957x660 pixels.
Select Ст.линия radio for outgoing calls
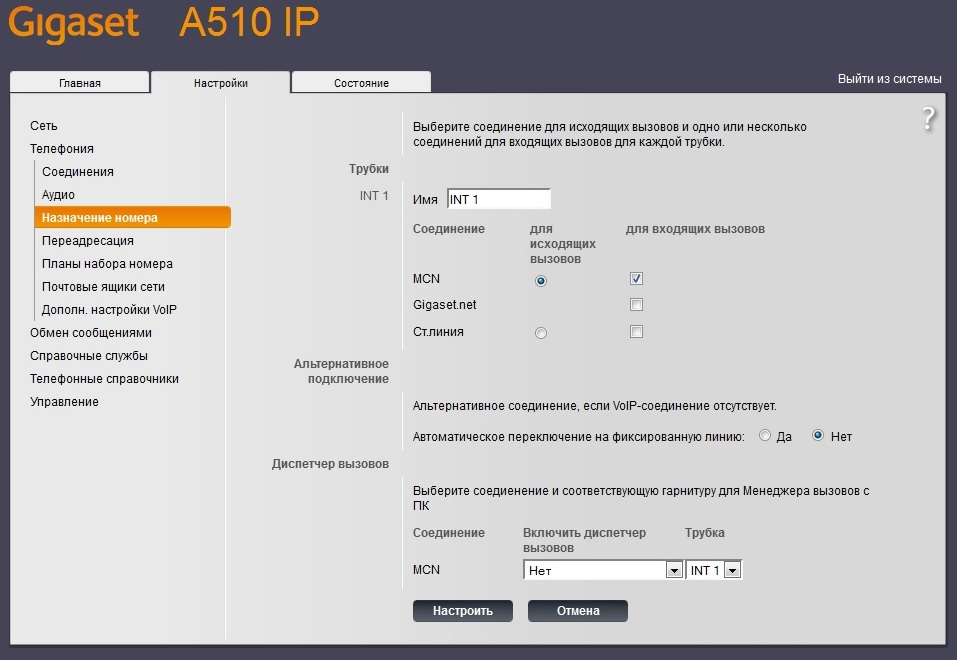[541, 333]
